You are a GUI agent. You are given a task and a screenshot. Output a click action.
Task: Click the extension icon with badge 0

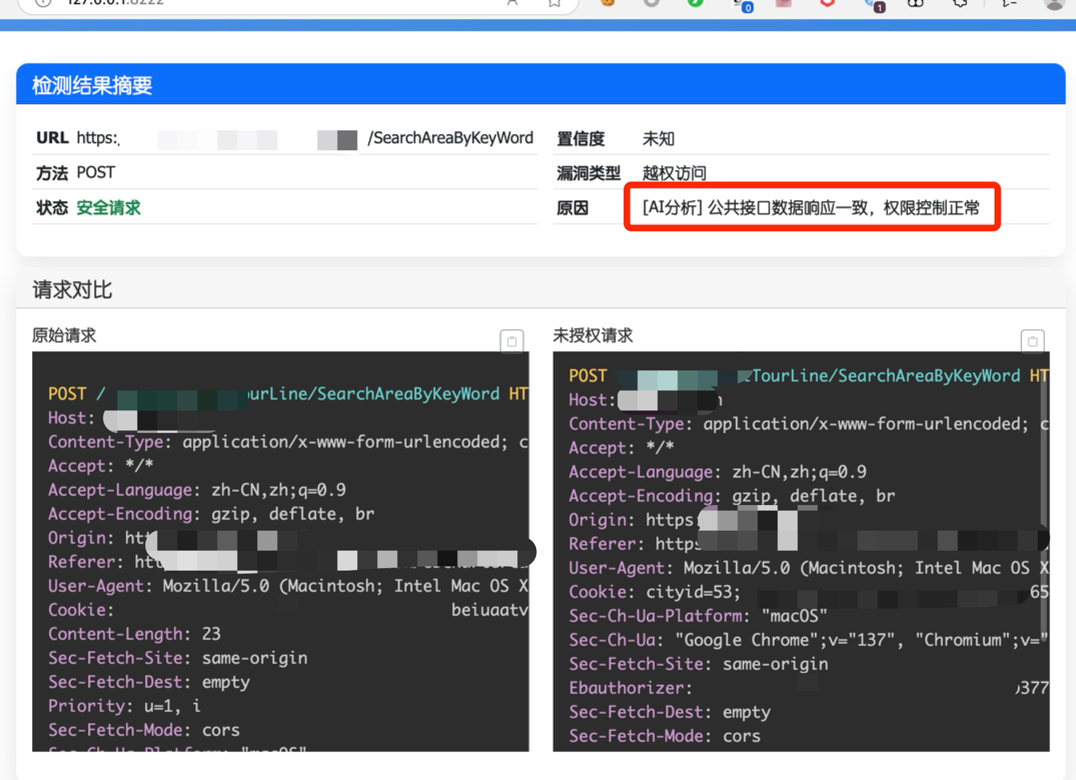[x=741, y=3]
